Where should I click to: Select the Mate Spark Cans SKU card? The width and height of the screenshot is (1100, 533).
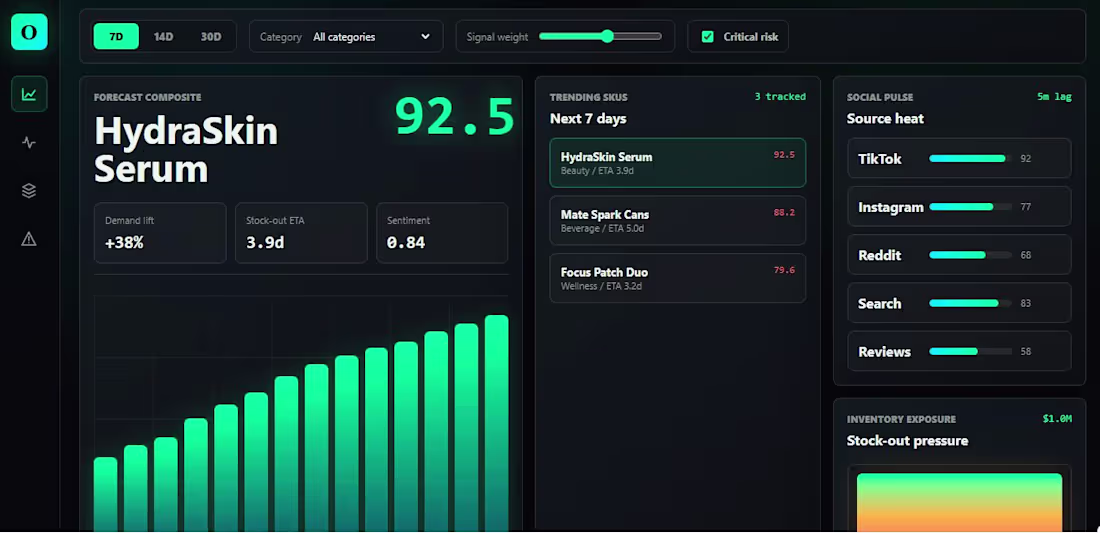(x=678, y=220)
